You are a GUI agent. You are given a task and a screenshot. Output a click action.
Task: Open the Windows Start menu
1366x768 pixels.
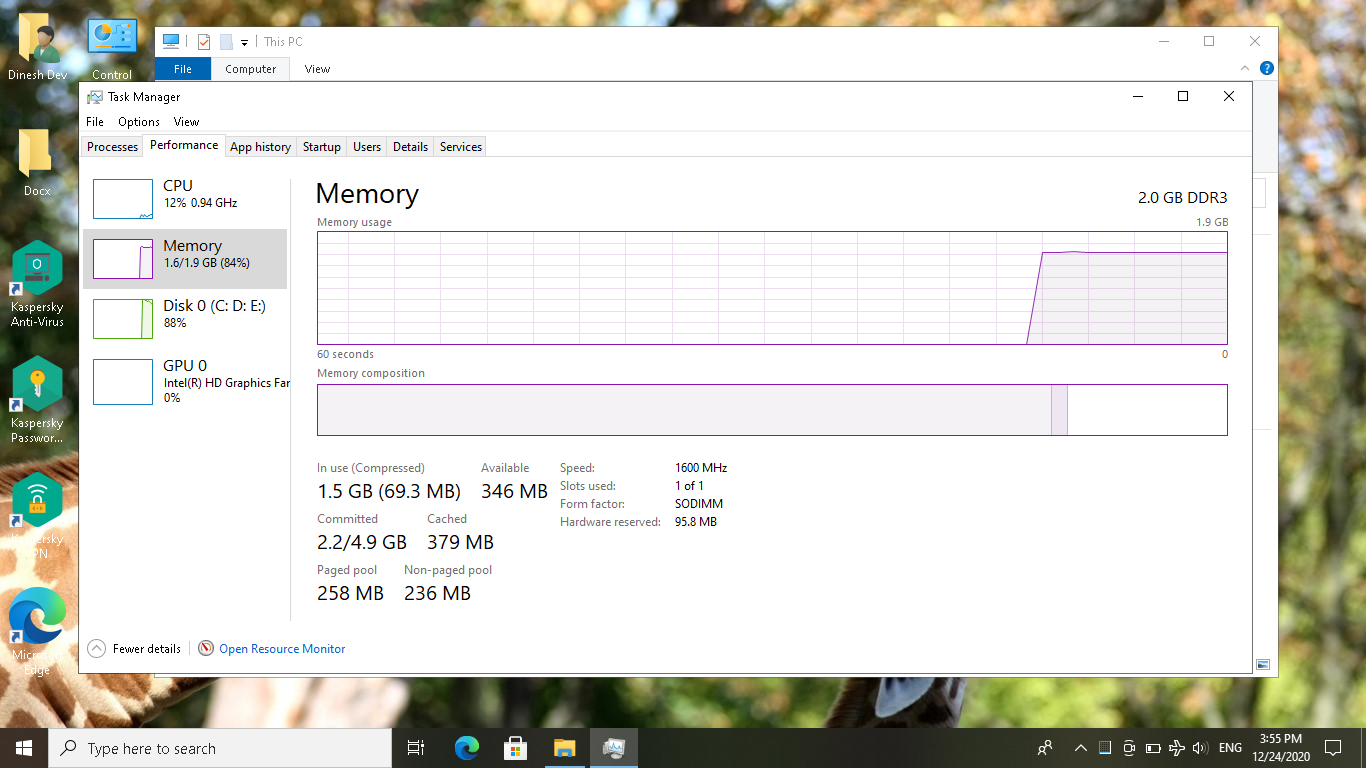[x=24, y=748]
